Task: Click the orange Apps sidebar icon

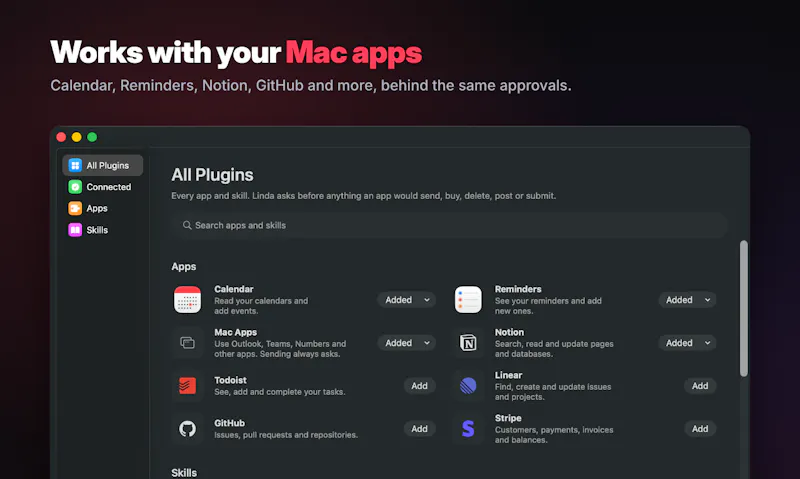Action: pos(75,208)
